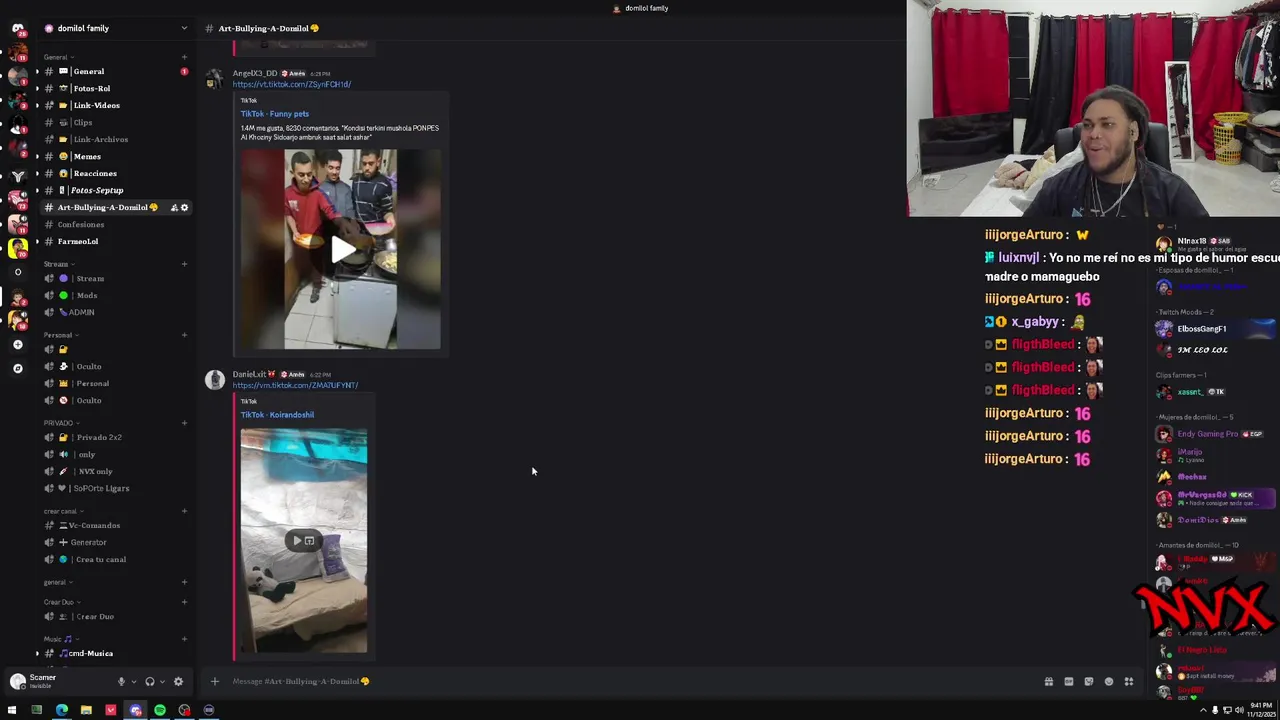Image resolution: width=1280 pixels, height=720 pixels.
Task: Open the Memes channel
Action: [x=114, y=156]
